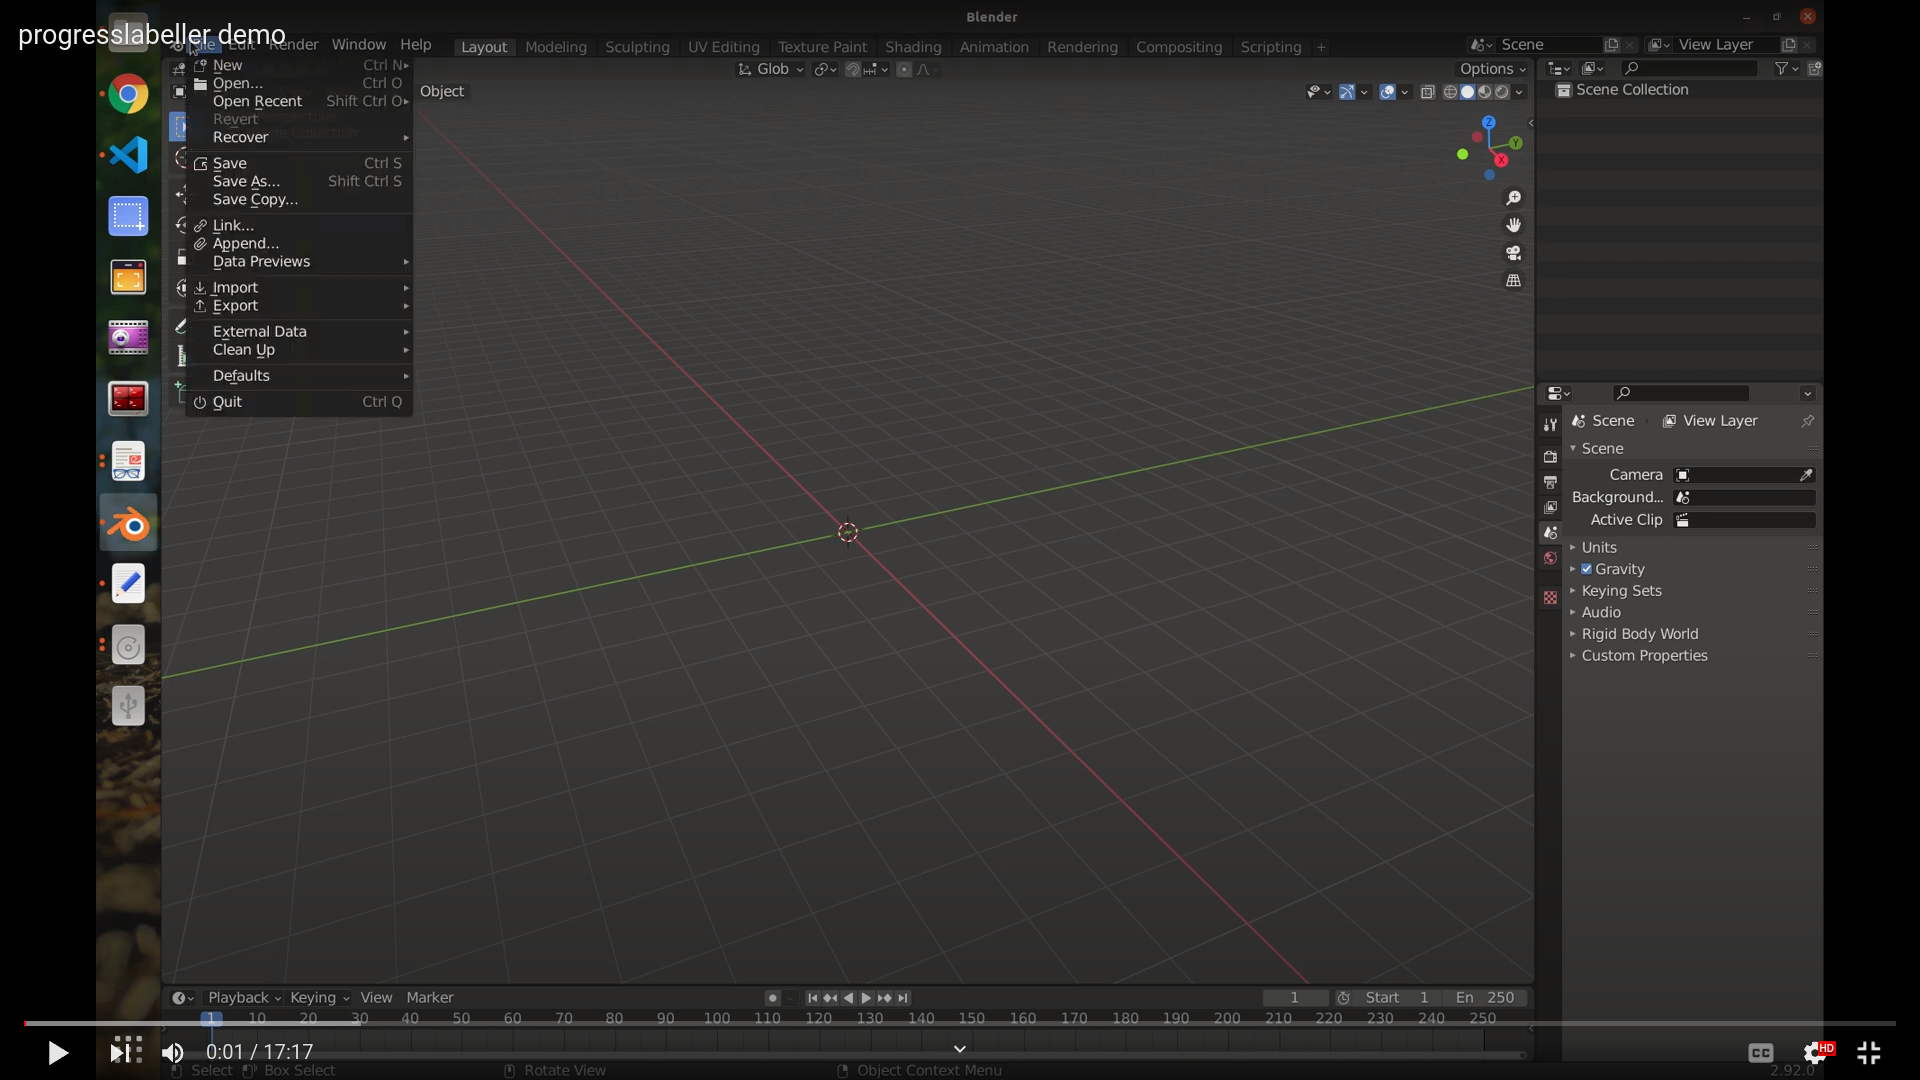1920x1080 pixels.
Task: Expand the Units panel
Action: click(1598, 547)
